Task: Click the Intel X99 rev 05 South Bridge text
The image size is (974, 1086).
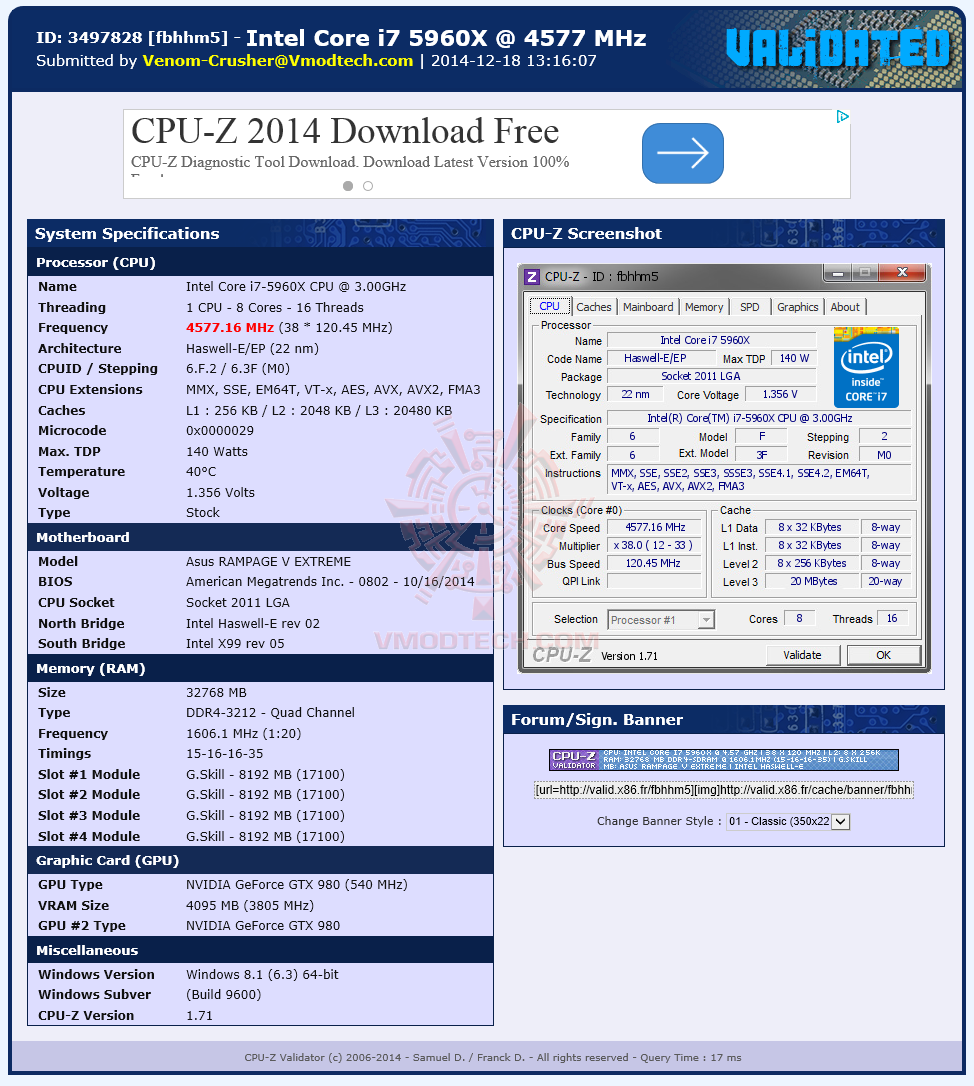Action: (235, 643)
